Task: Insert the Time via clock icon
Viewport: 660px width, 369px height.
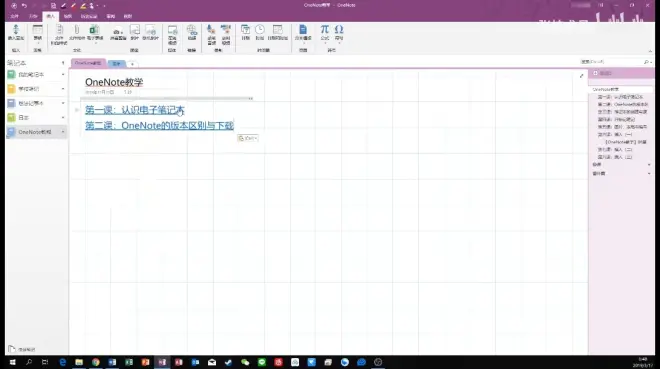Action: tap(260, 32)
